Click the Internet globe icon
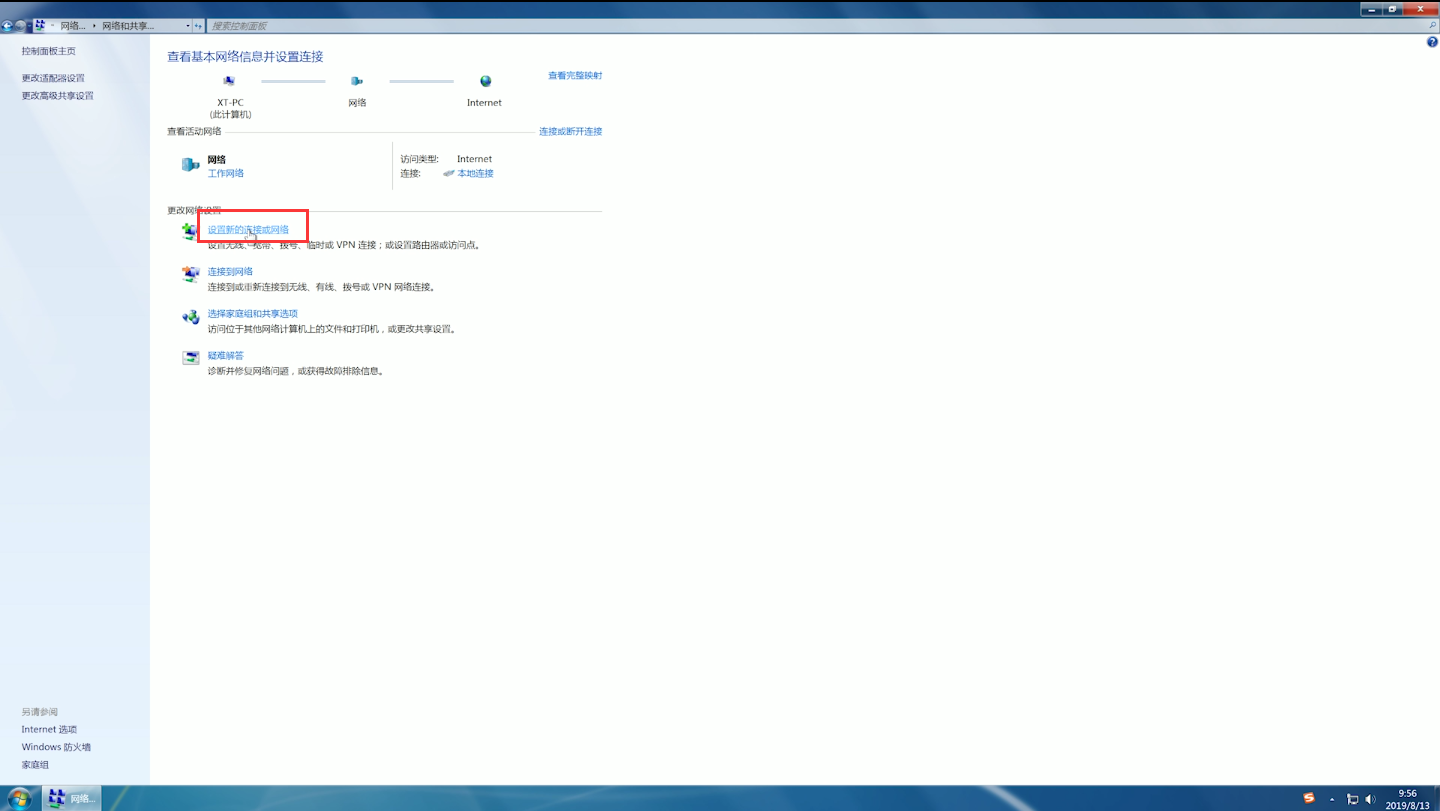The width and height of the screenshot is (1440, 811). [x=485, y=81]
